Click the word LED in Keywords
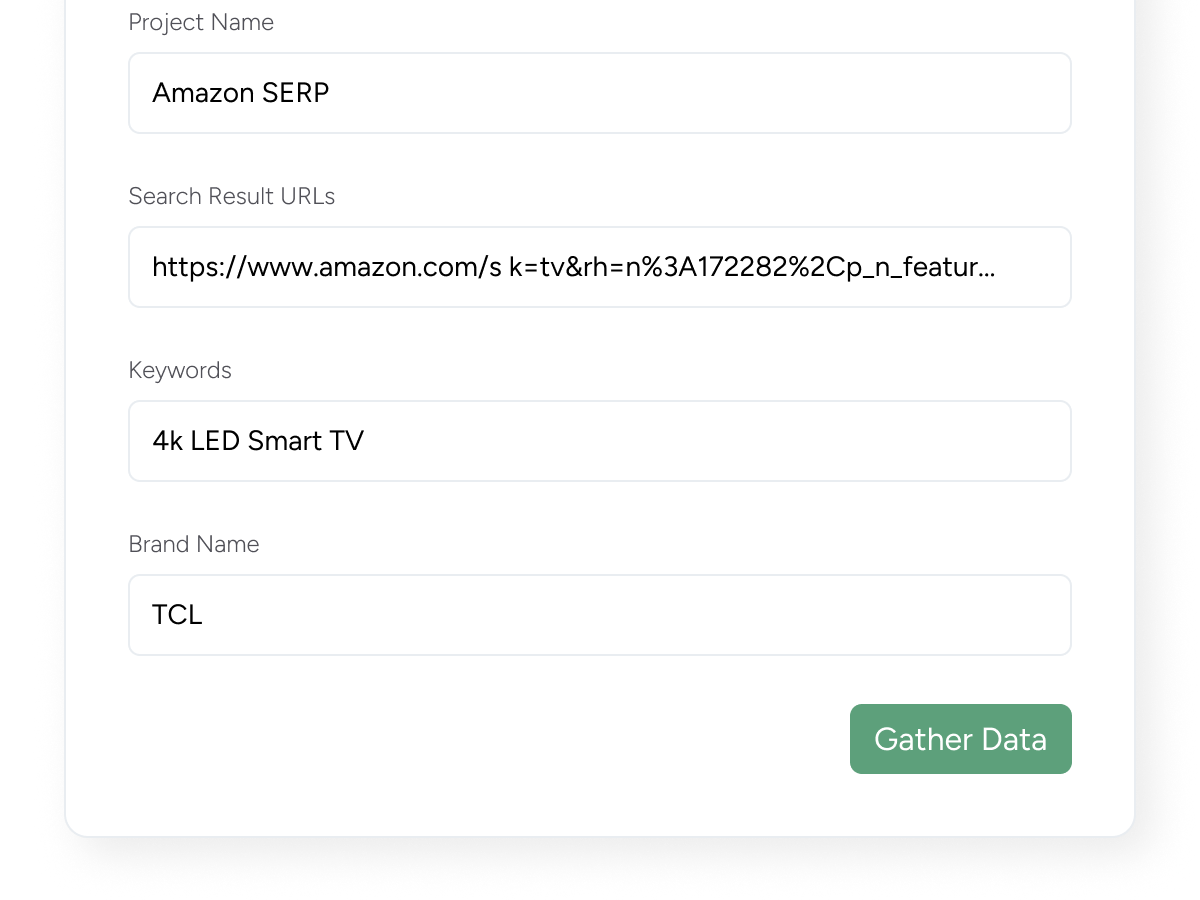The width and height of the screenshot is (1200, 900). click(x=215, y=441)
